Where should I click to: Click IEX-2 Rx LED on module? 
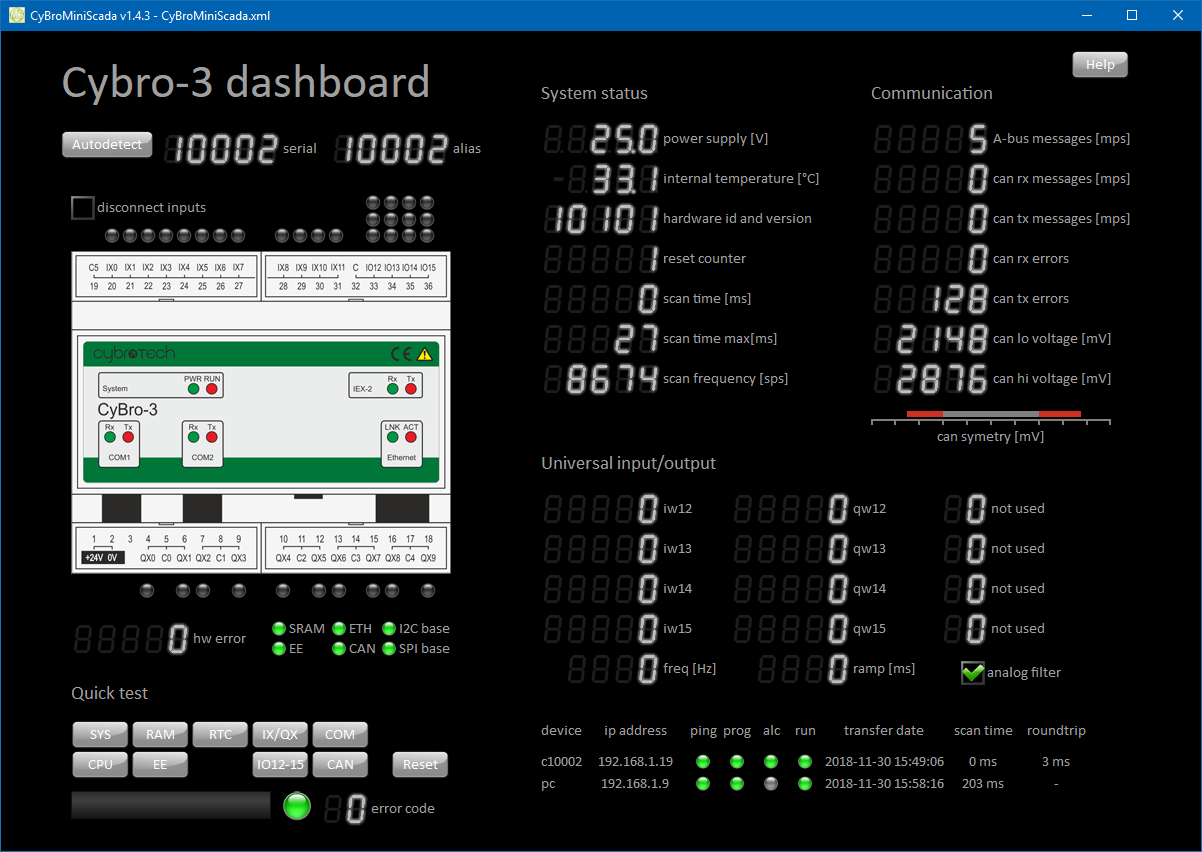coord(393,388)
